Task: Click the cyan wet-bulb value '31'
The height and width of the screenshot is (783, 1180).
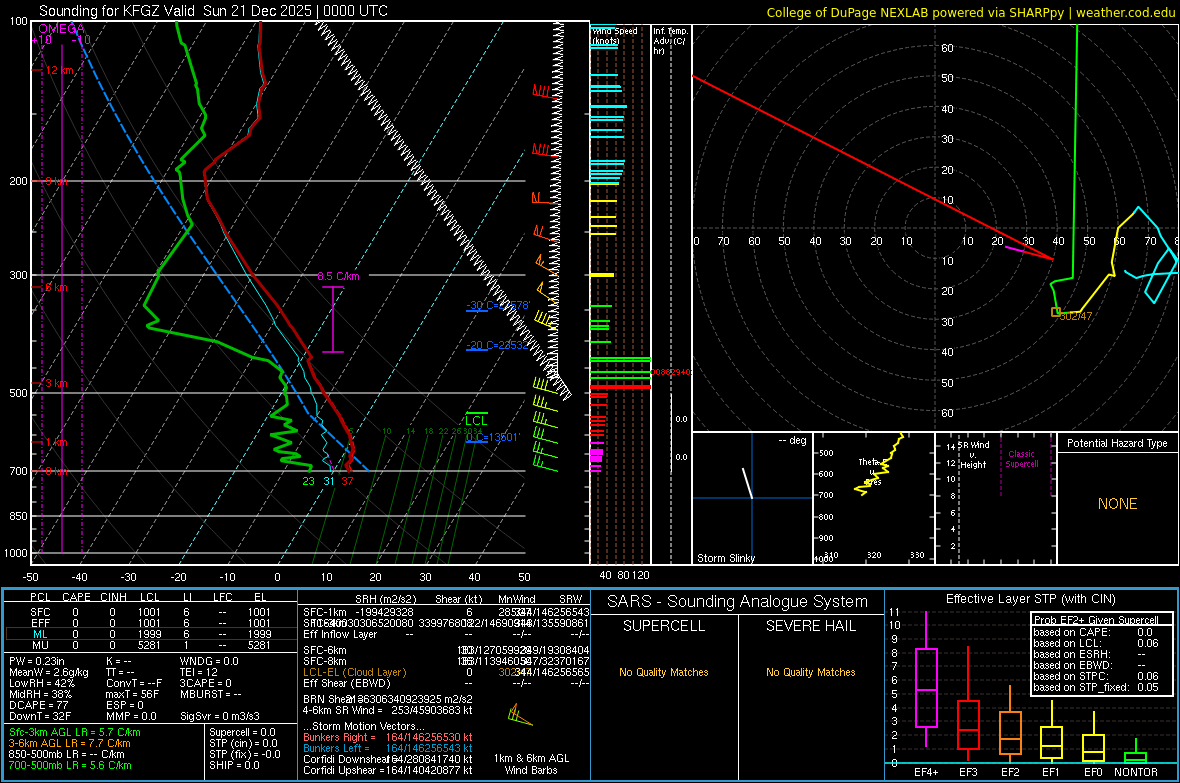Action: tap(329, 481)
